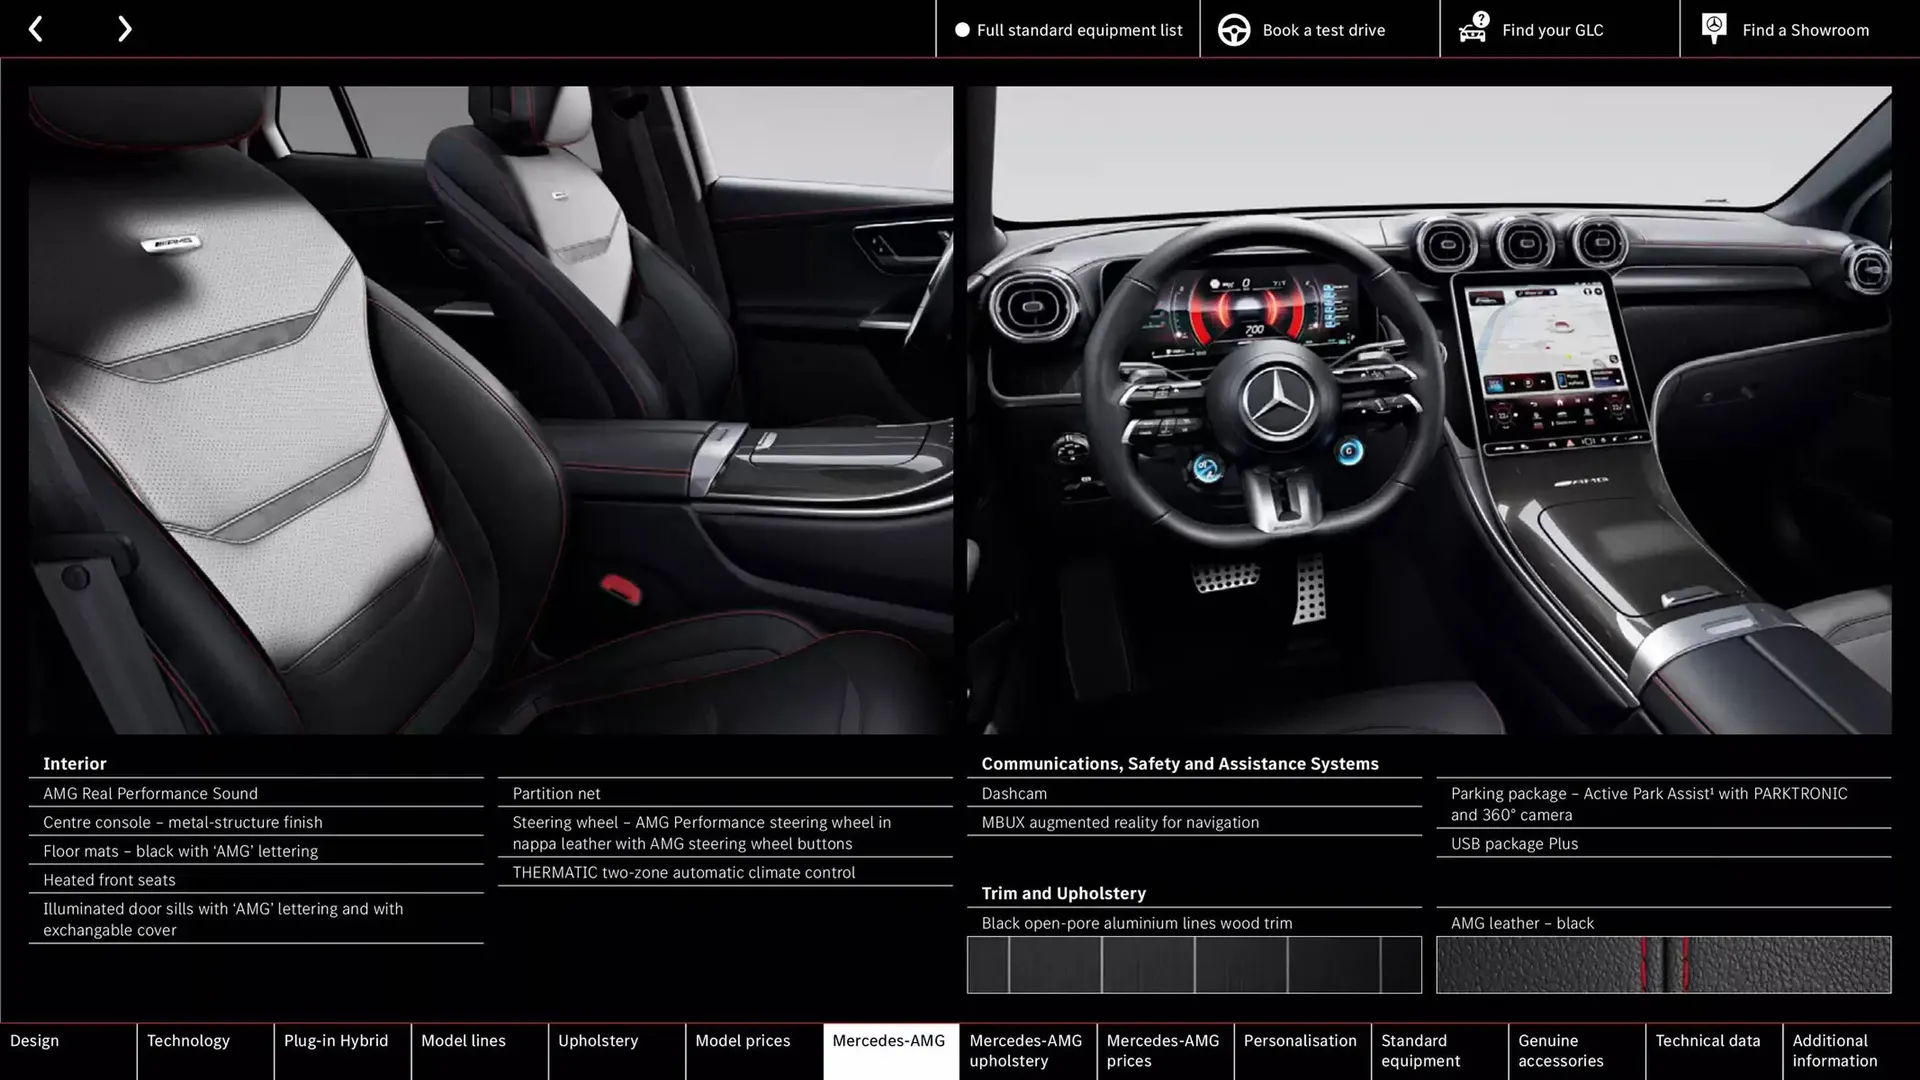This screenshot has width=1920, height=1080.
Task: Switch to the Upholstery tab
Action: click(616, 1051)
